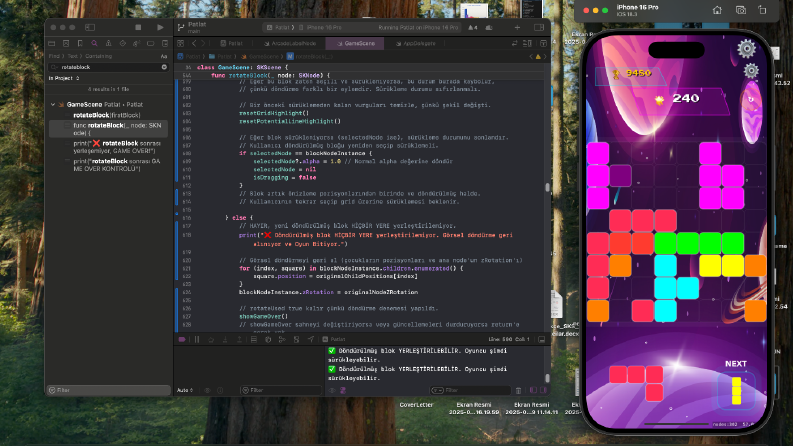Open the Issue navigator warning icon
The image size is (793, 446).
pyautogui.click(x=108, y=43)
